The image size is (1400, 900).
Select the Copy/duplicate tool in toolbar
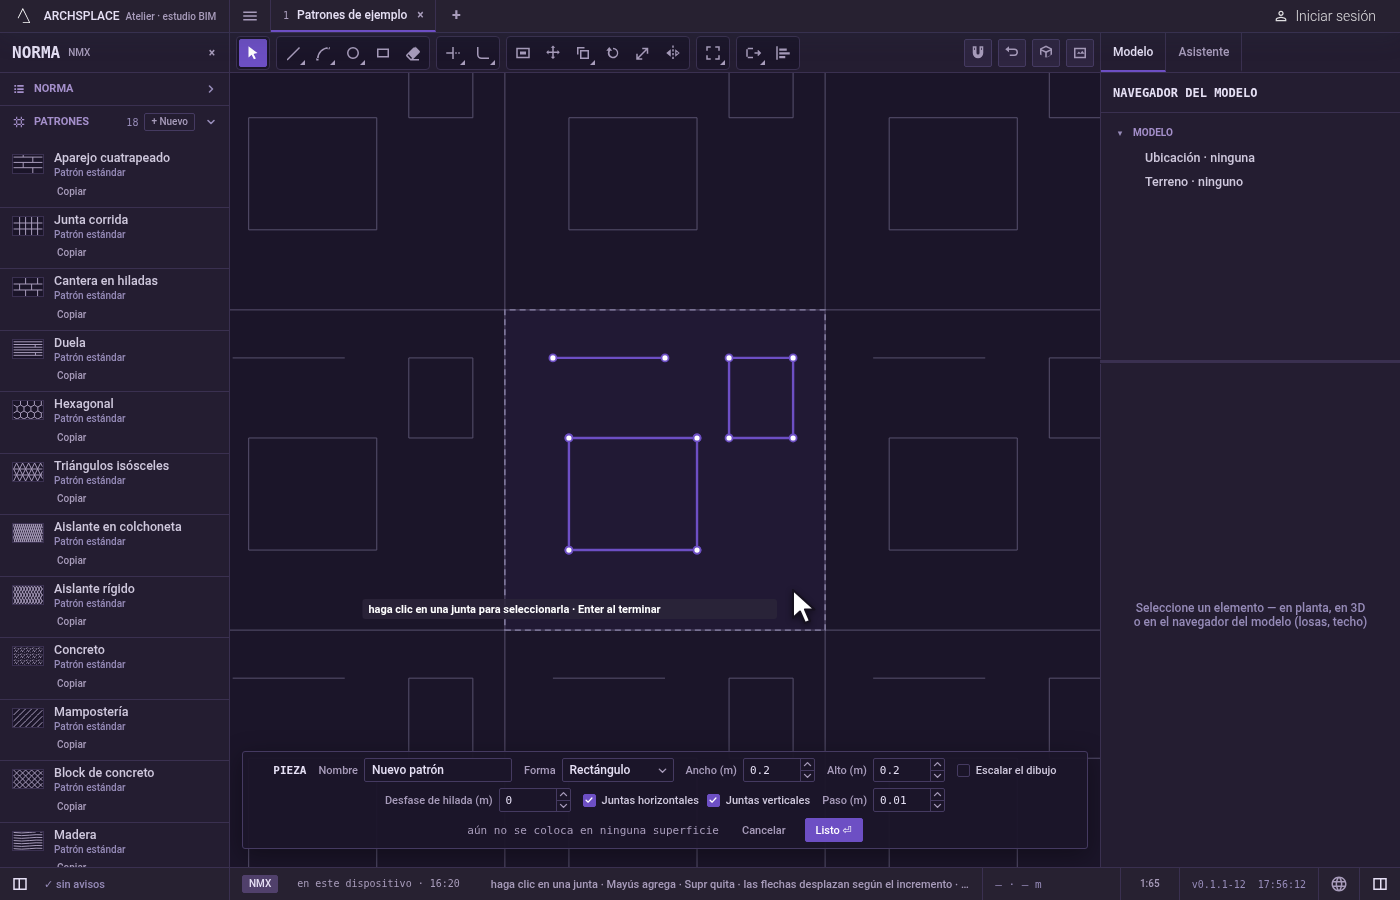583,53
